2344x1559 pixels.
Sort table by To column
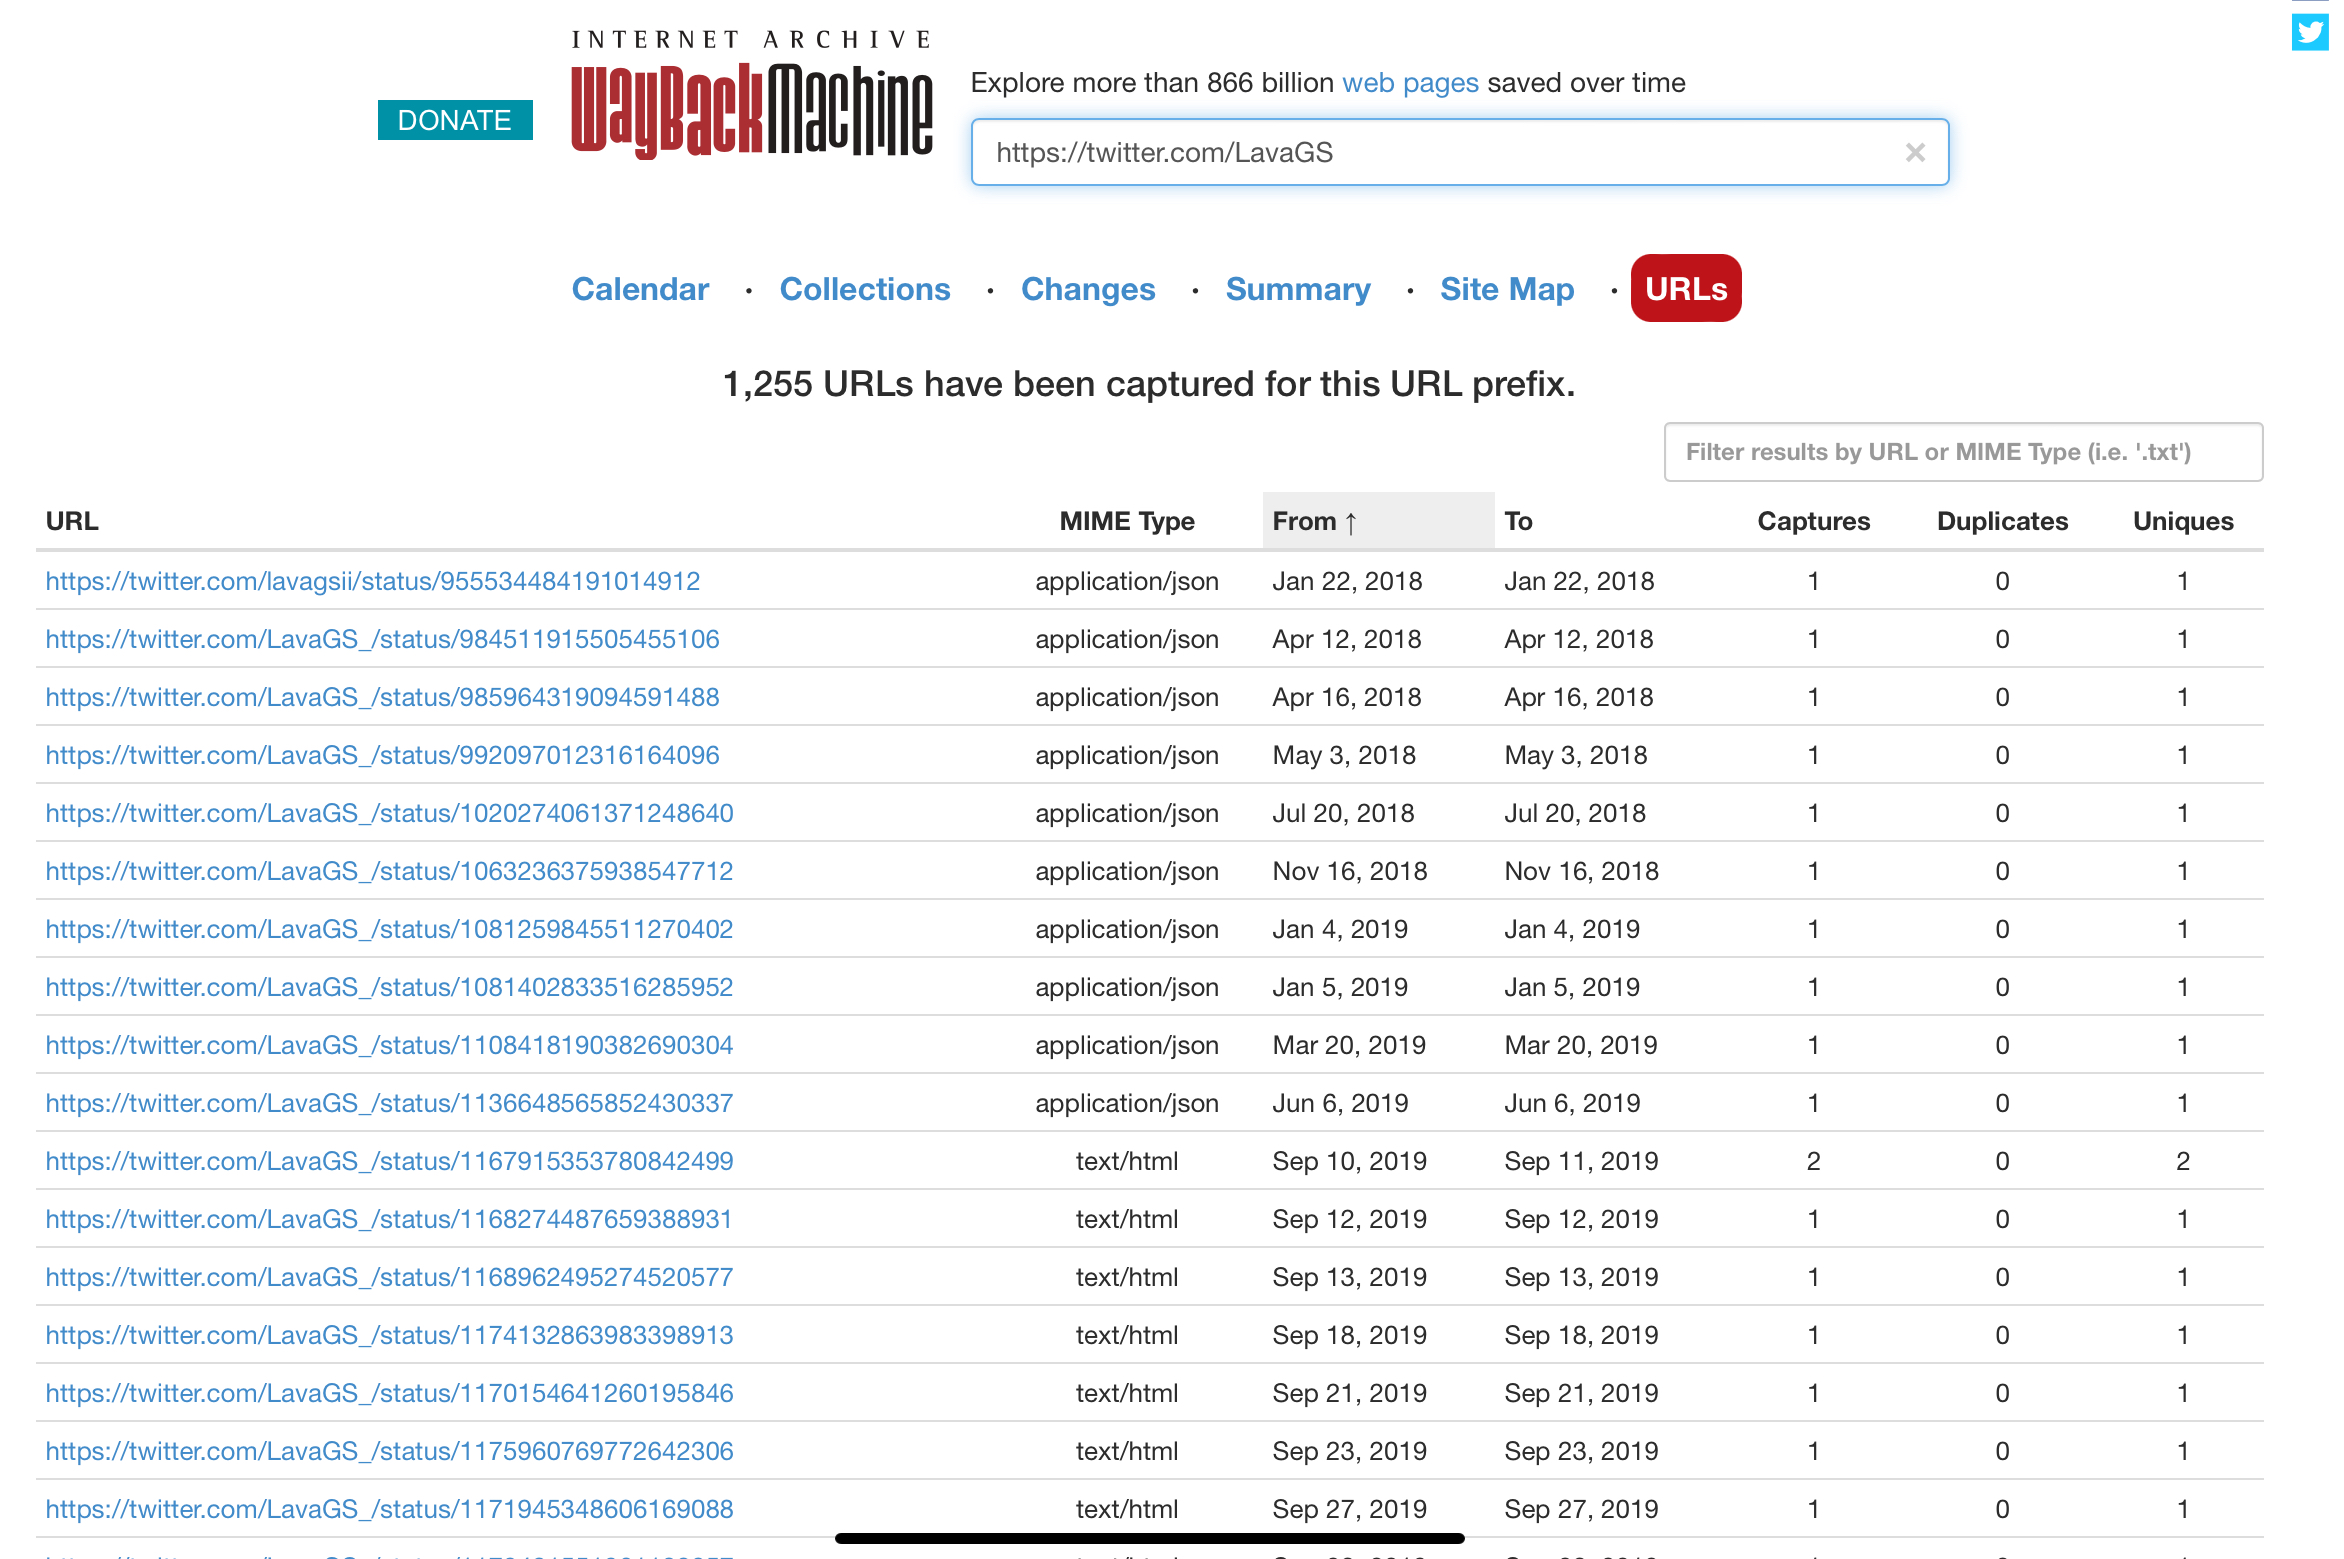pos(1518,521)
